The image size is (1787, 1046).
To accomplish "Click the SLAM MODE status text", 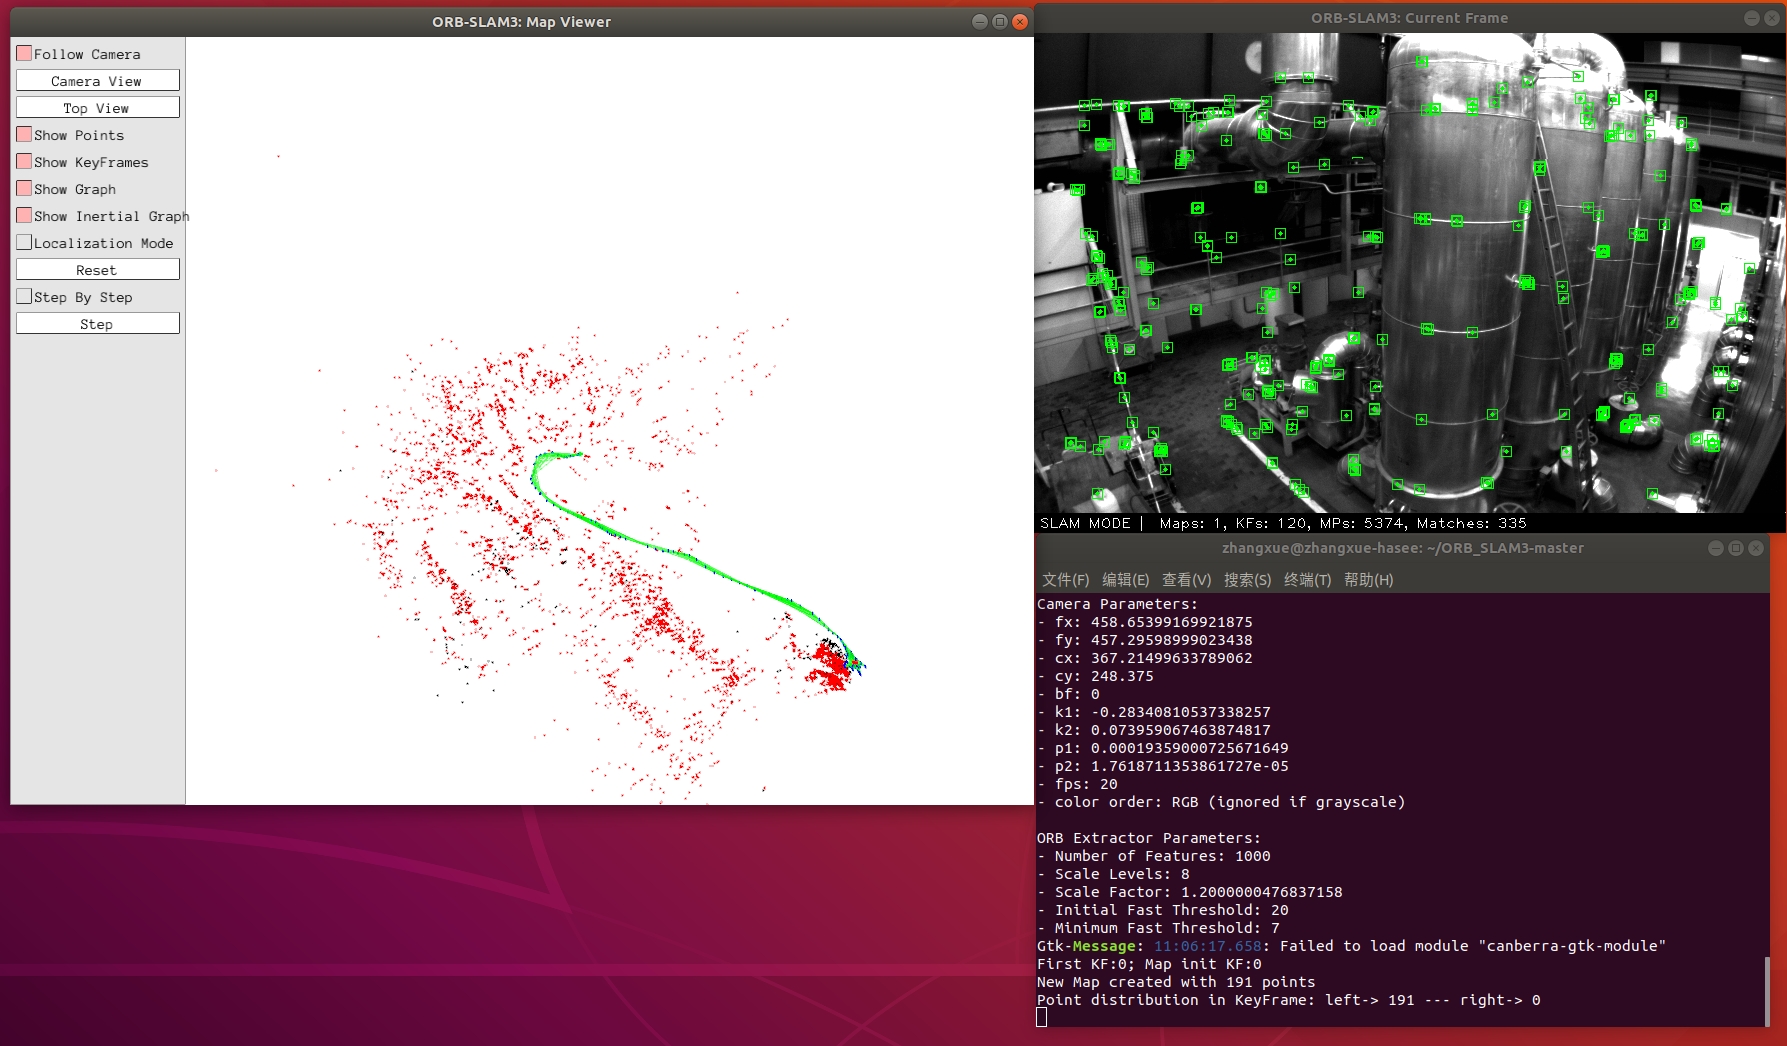I will 1085,523.
